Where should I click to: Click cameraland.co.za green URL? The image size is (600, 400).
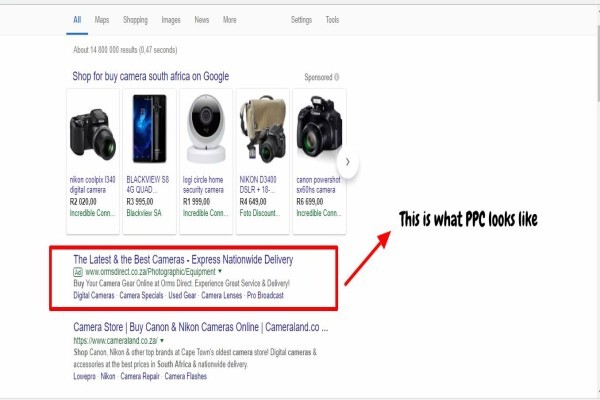click(116, 341)
